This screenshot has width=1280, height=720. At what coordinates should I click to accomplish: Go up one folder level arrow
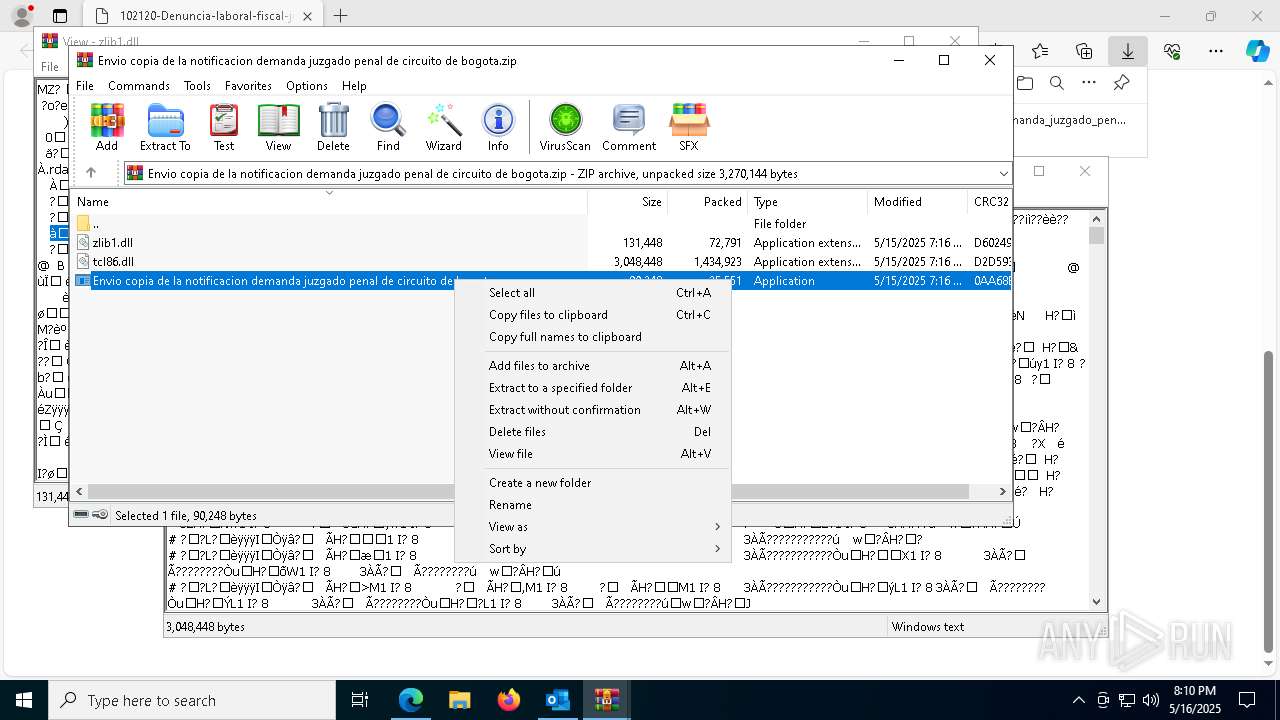coord(91,173)
